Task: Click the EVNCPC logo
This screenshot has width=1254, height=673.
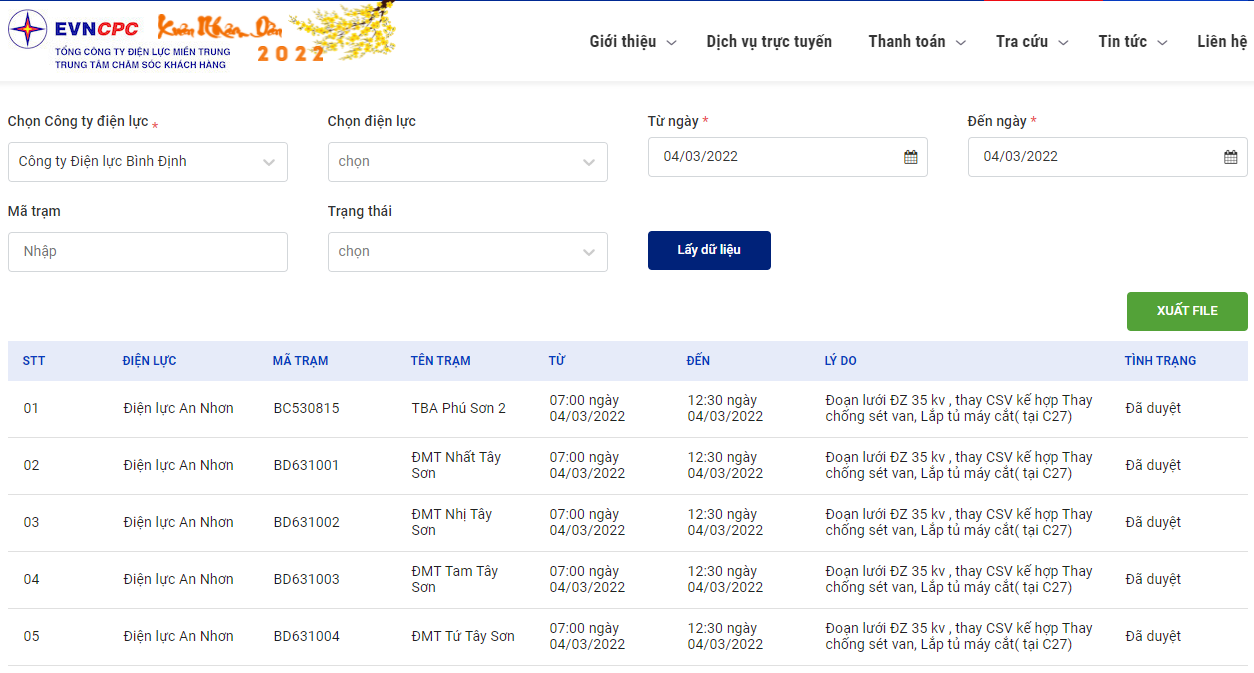Action: 119,41
